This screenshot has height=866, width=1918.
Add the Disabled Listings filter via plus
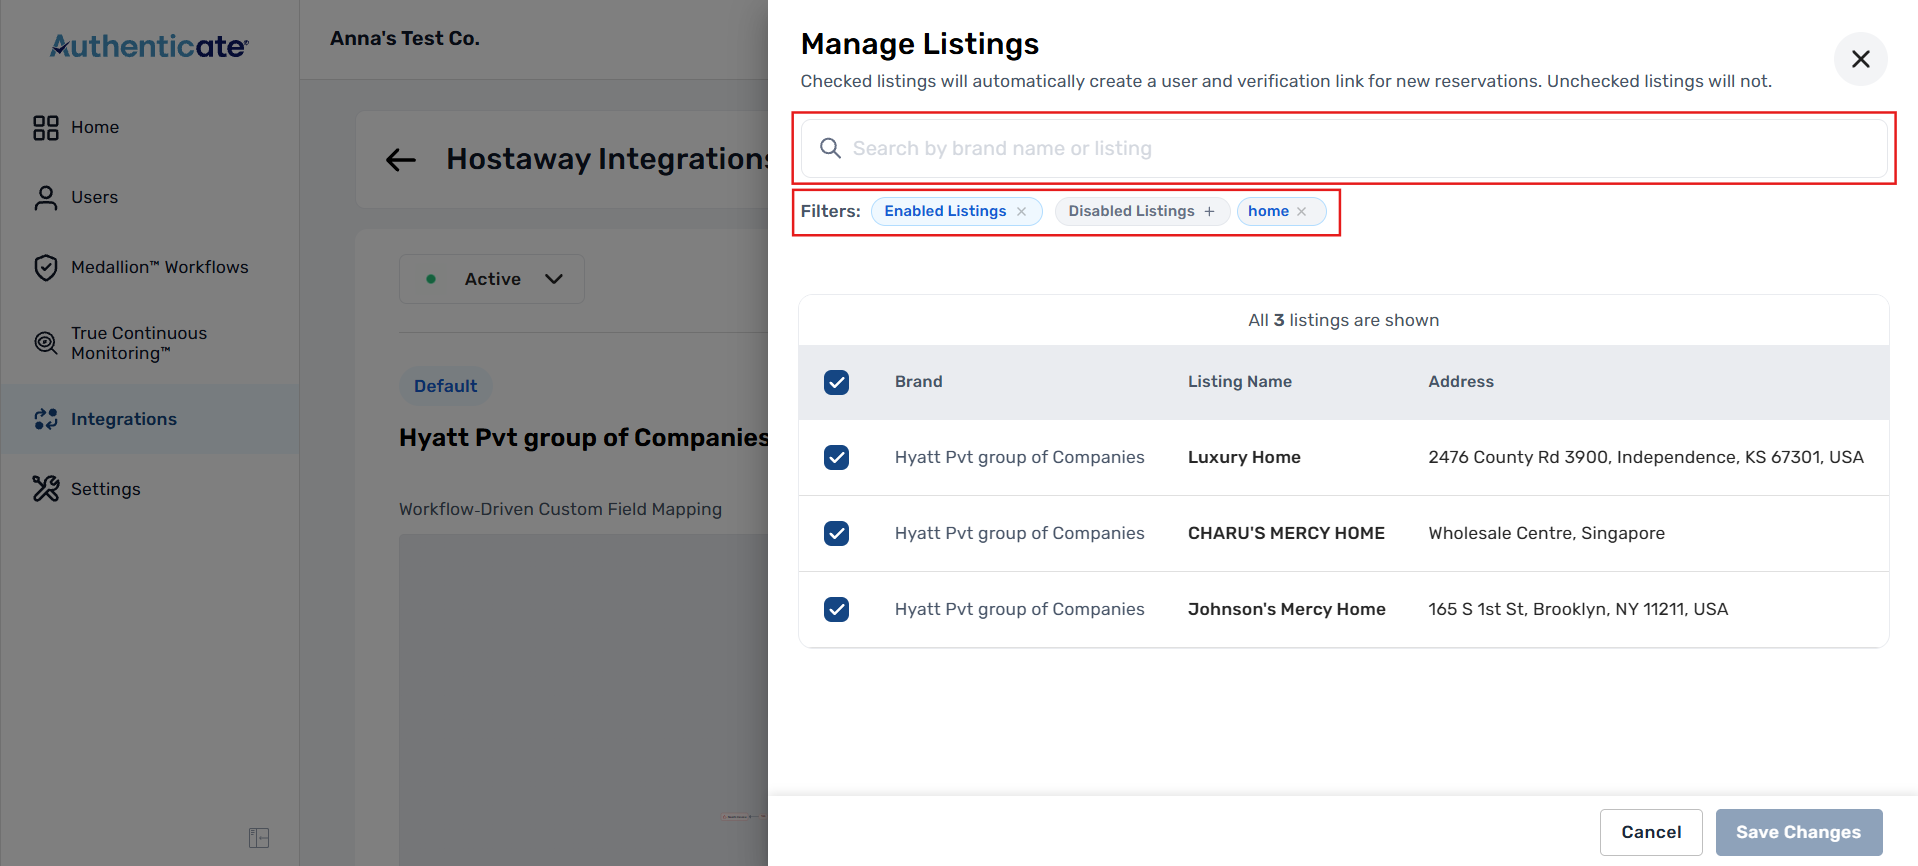tap(1209, 211)
